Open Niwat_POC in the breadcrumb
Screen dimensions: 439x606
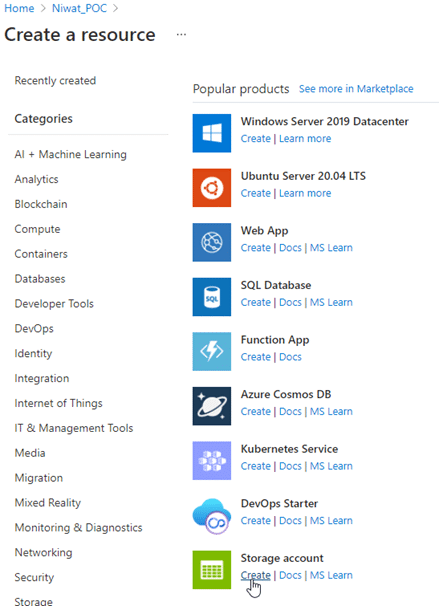coord(79,8)
